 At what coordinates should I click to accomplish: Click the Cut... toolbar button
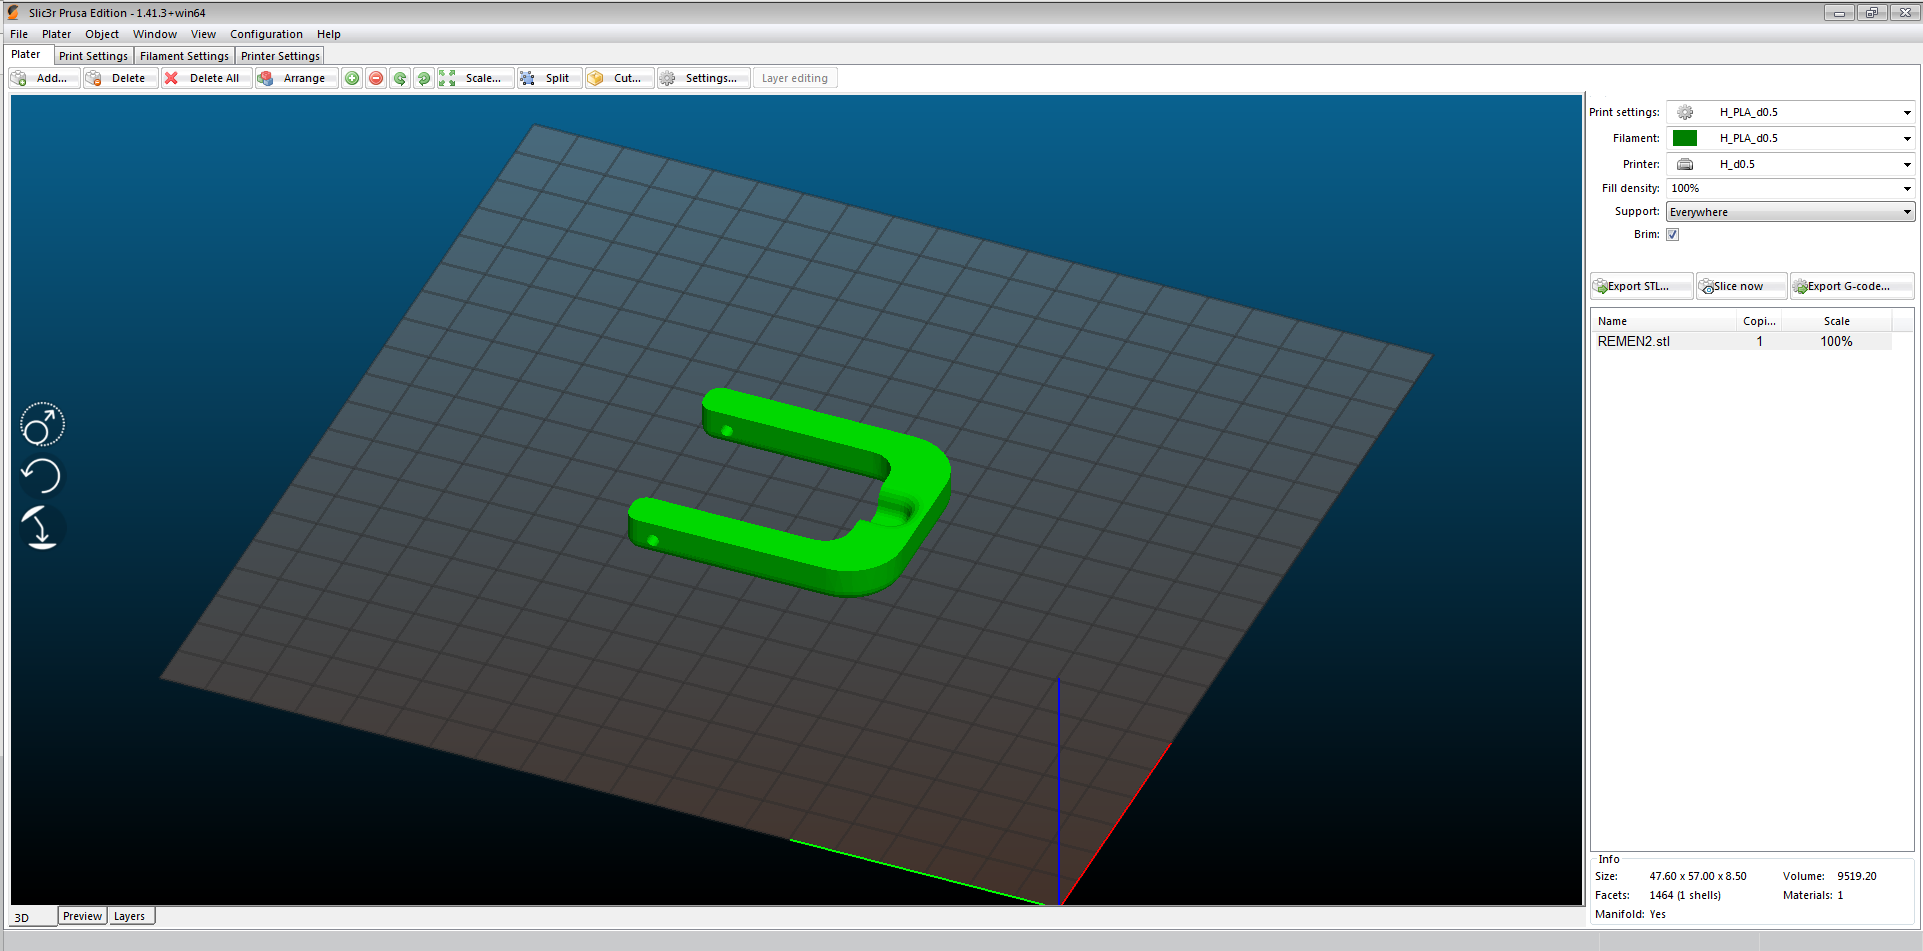point(619,78)
